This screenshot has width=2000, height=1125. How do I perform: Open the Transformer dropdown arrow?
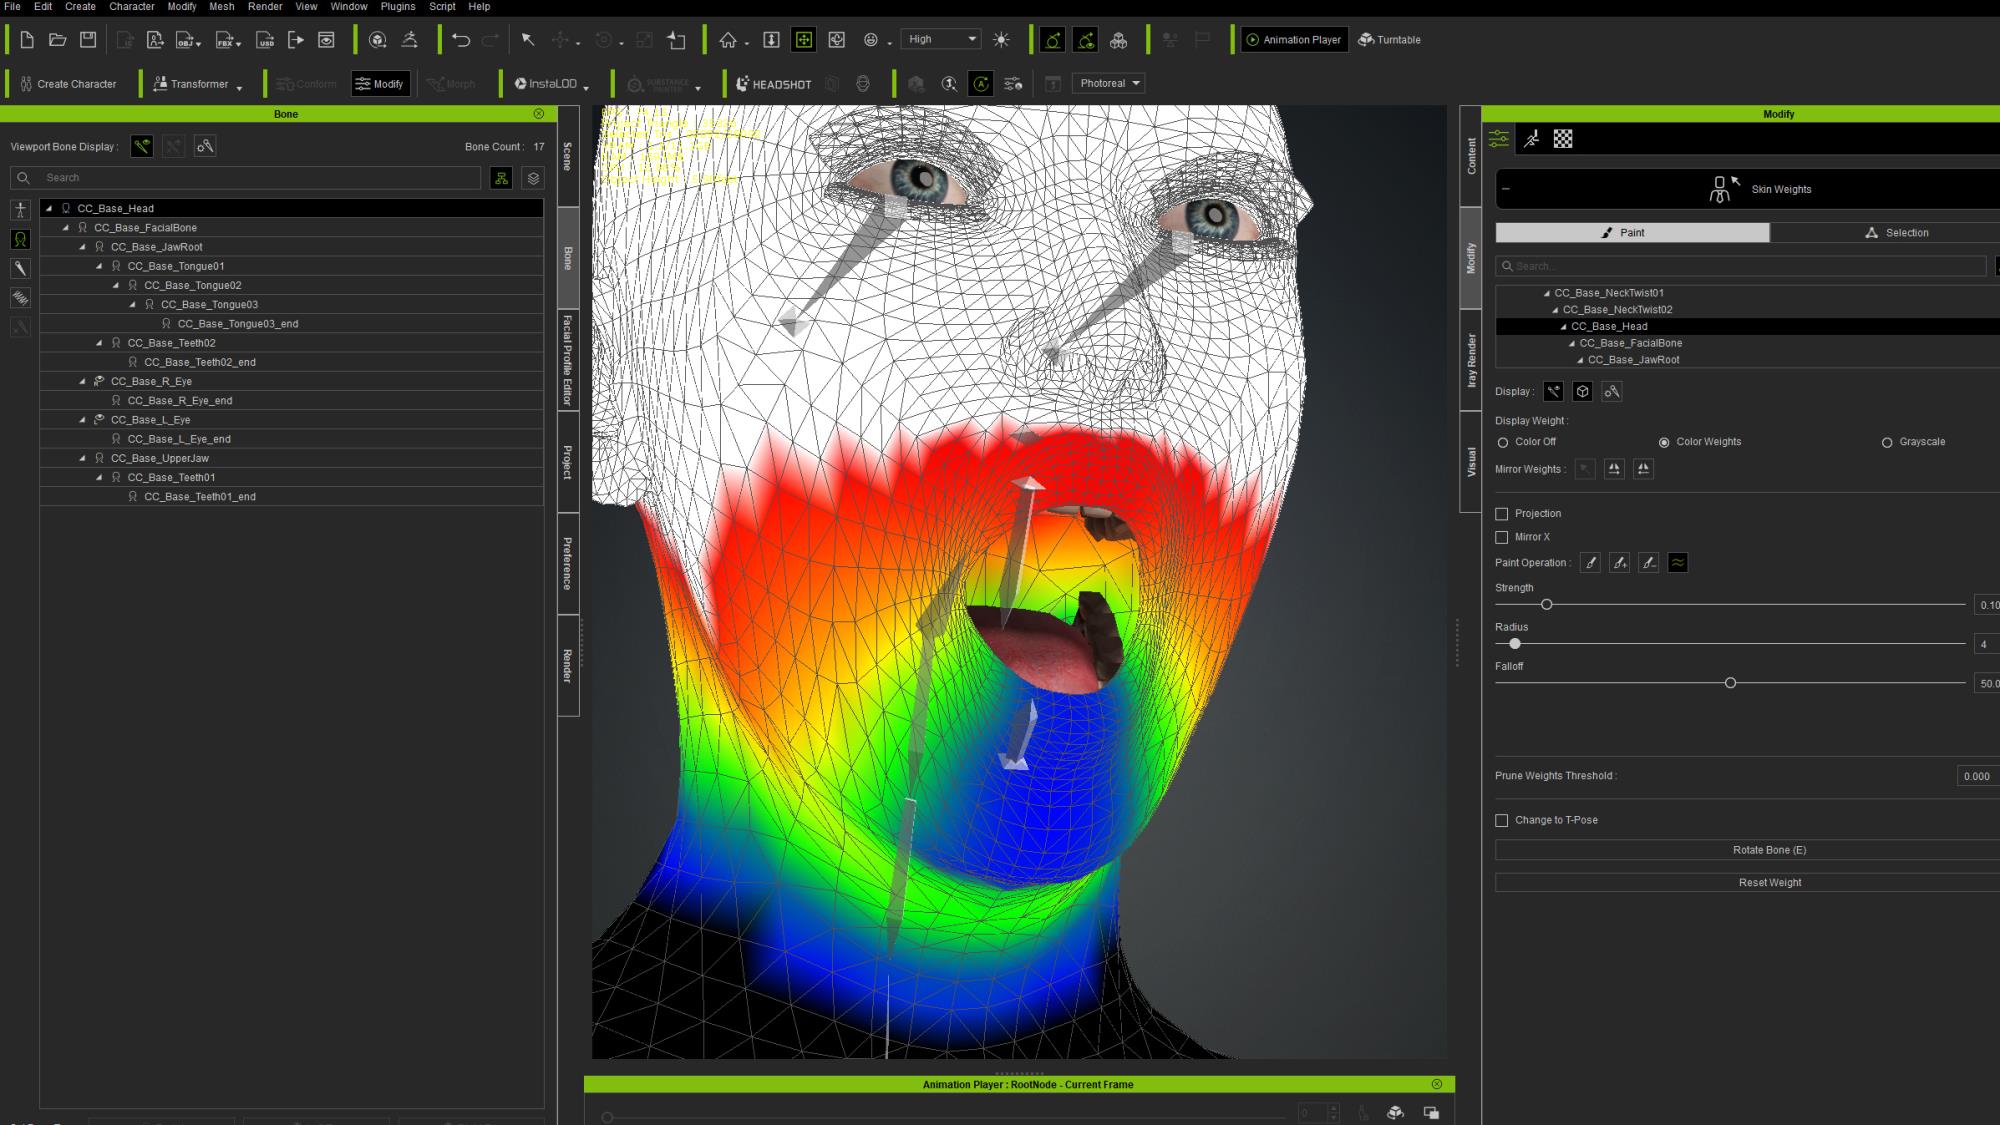coord(239,88)
